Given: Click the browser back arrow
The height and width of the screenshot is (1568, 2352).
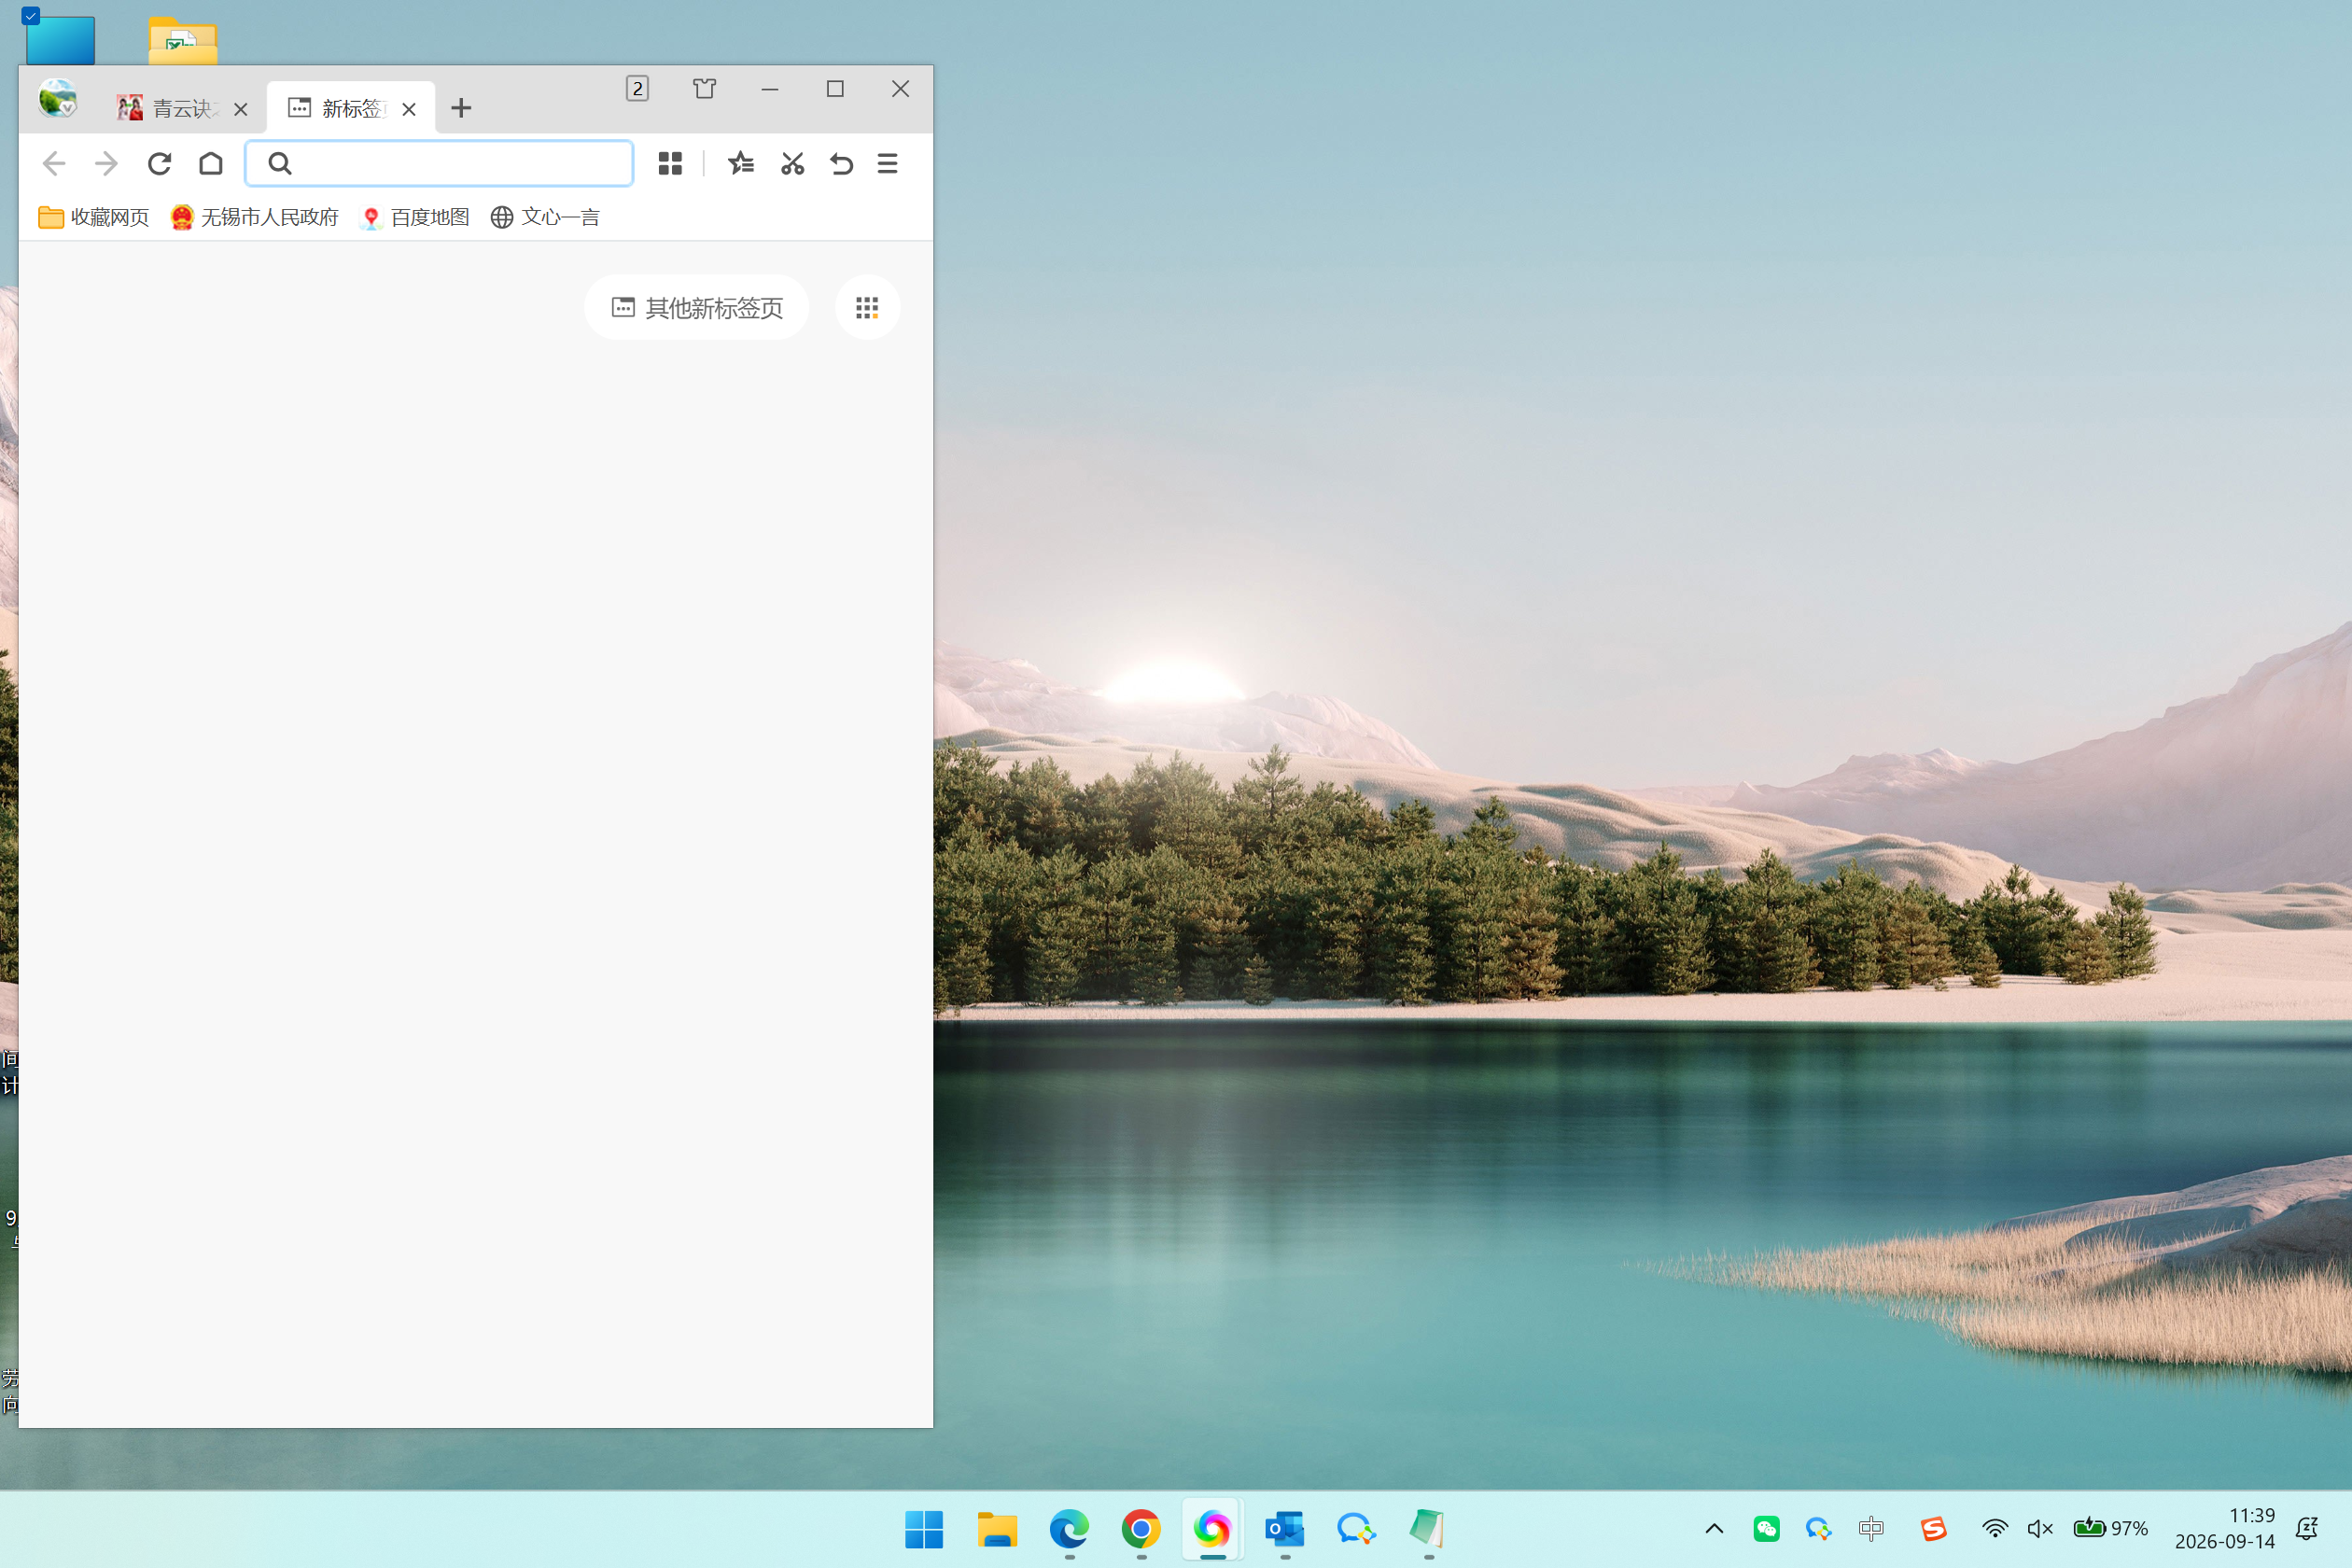Looking at the screenshot, I should click(x=54, y=163).
